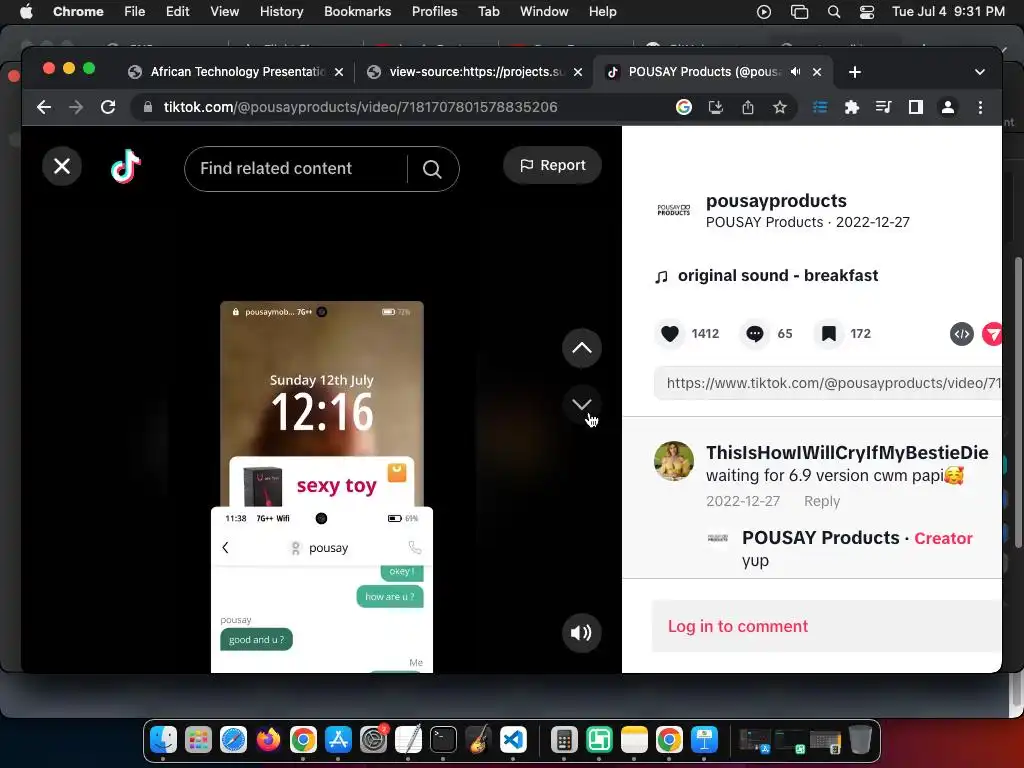Click the TikTok logo icon
This screenshot has height=768, width=1024.
(x=126, y=166)
